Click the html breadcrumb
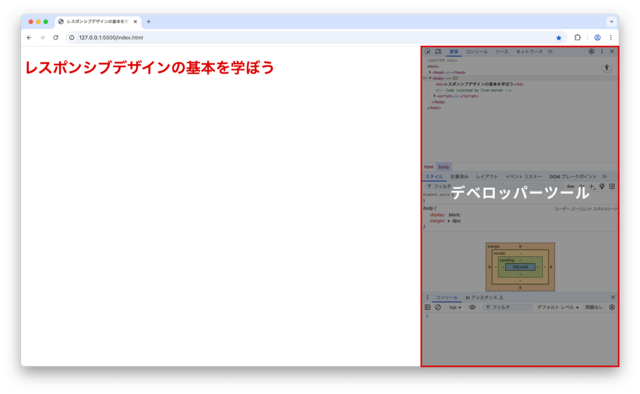 (x=429, y=167)
